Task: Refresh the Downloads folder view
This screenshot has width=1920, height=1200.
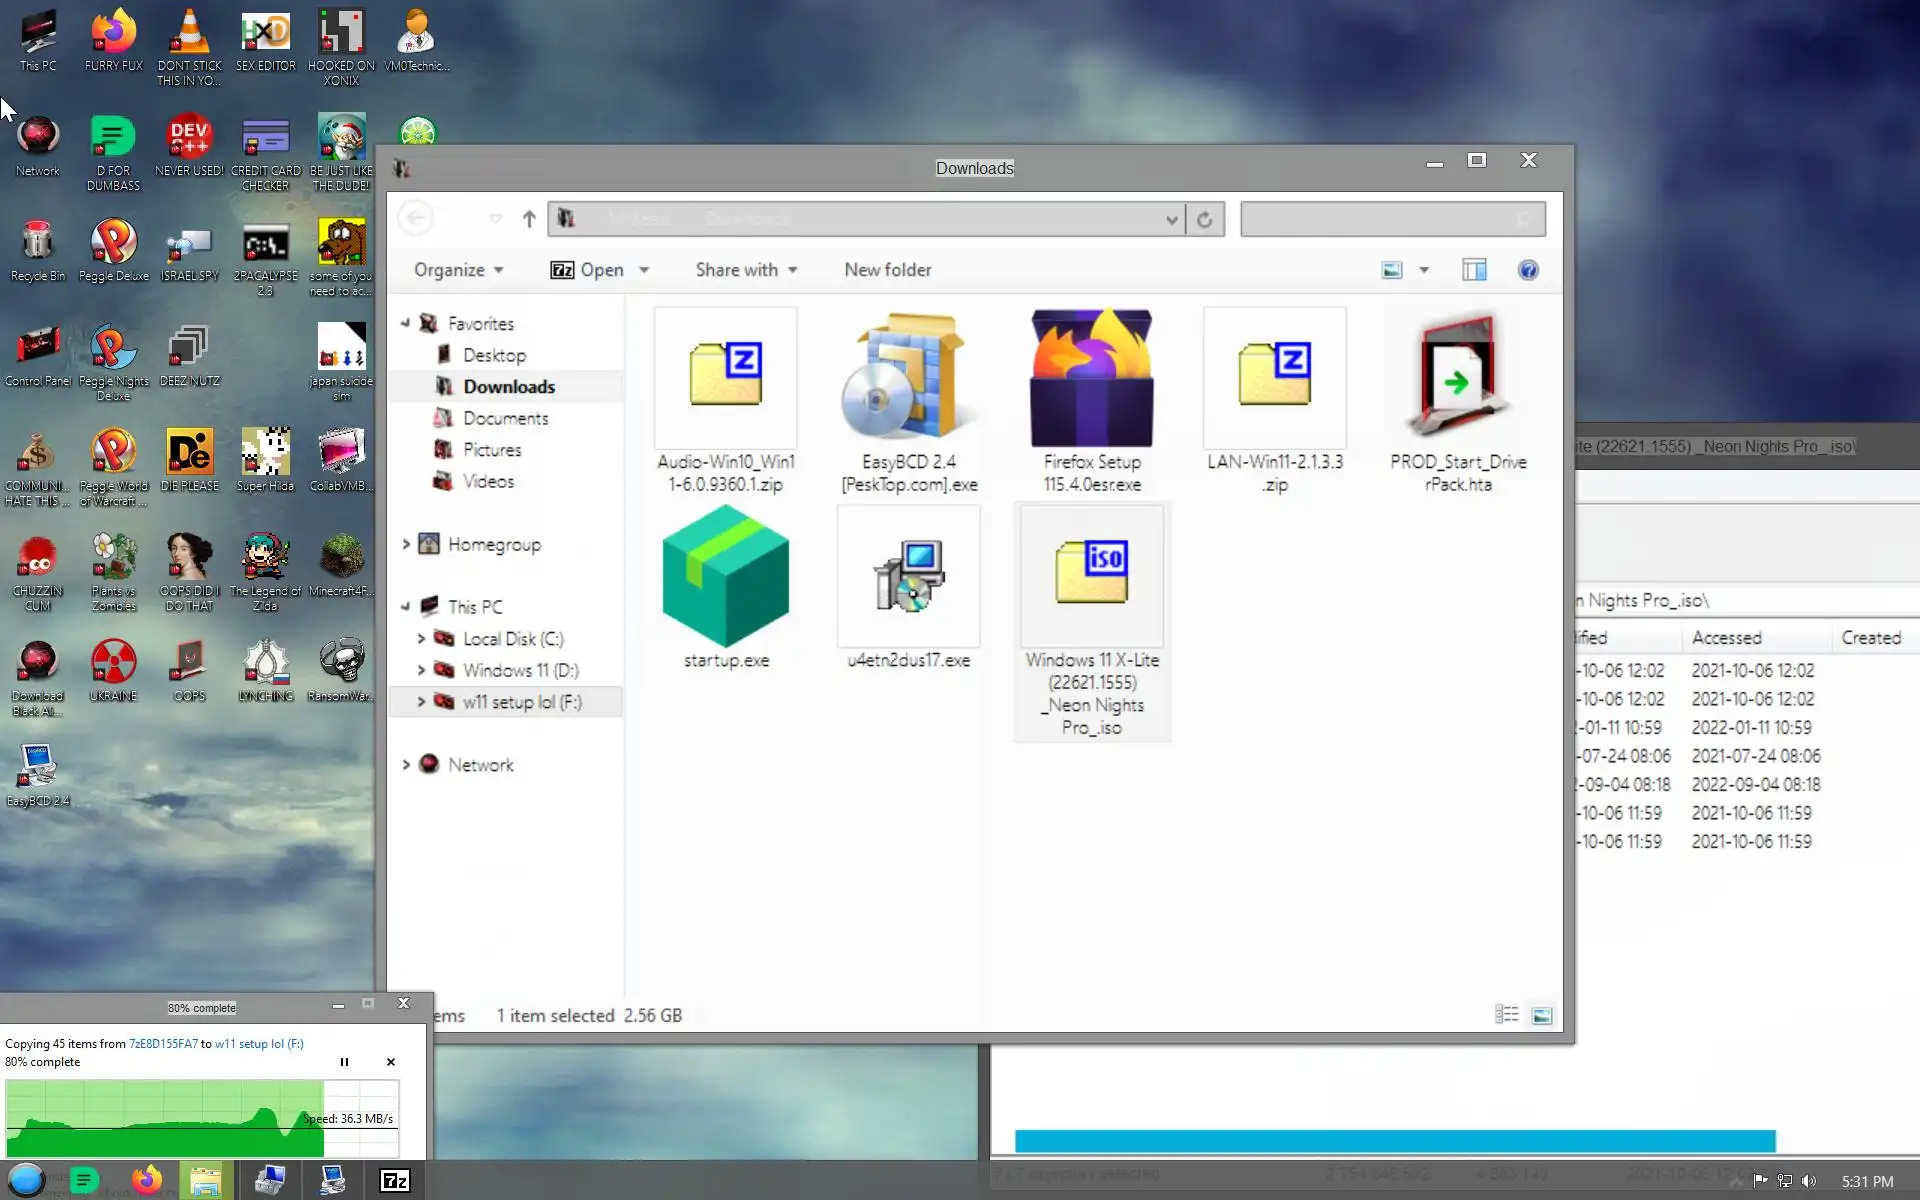Action: [1204, 219]
